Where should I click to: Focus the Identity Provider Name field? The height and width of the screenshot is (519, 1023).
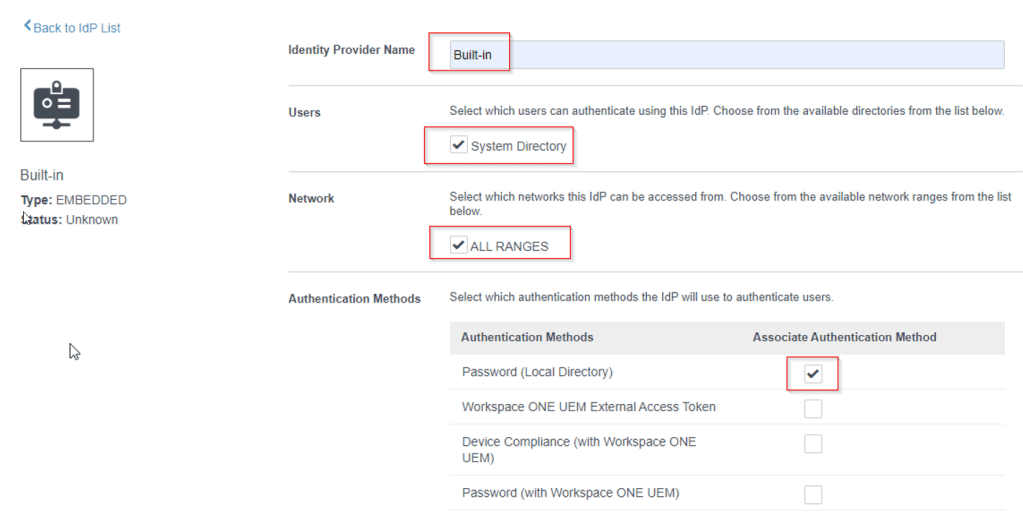716,55
